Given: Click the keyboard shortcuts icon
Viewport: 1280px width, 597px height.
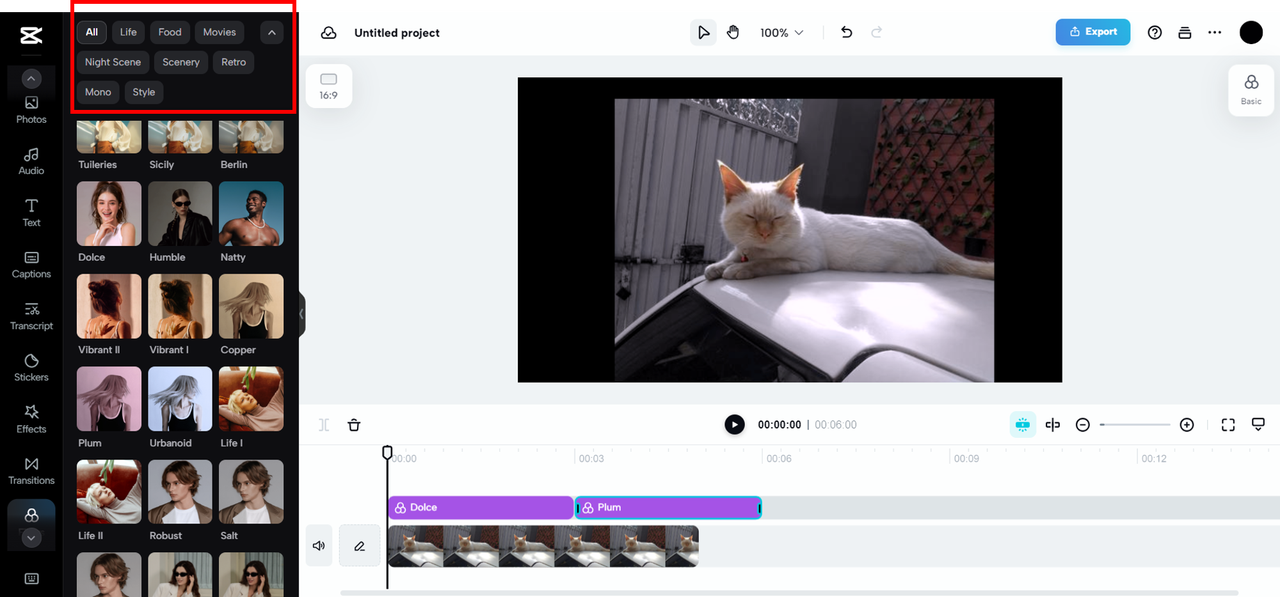Looking at the screenshot, I should [31, 578].
